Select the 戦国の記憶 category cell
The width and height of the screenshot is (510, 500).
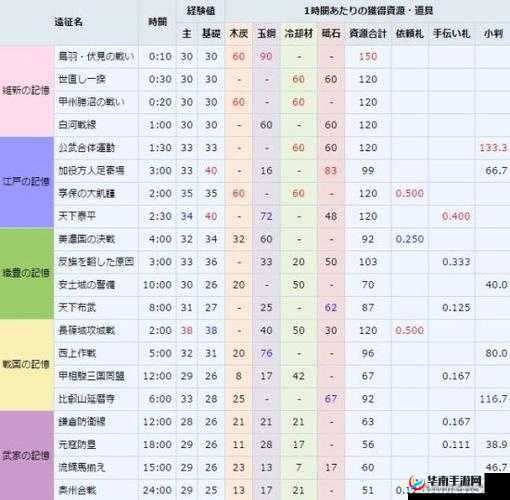point(26,365)
